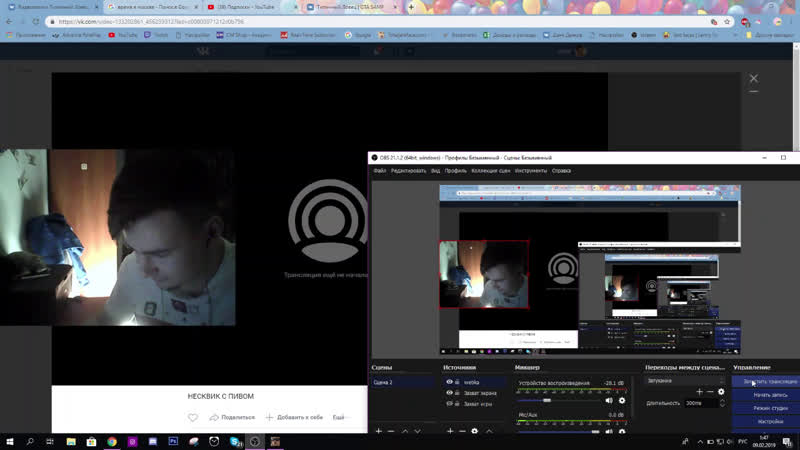
Task: Open settings gear for Устройство воспроизведения
Action: click(x=622, y=401)
